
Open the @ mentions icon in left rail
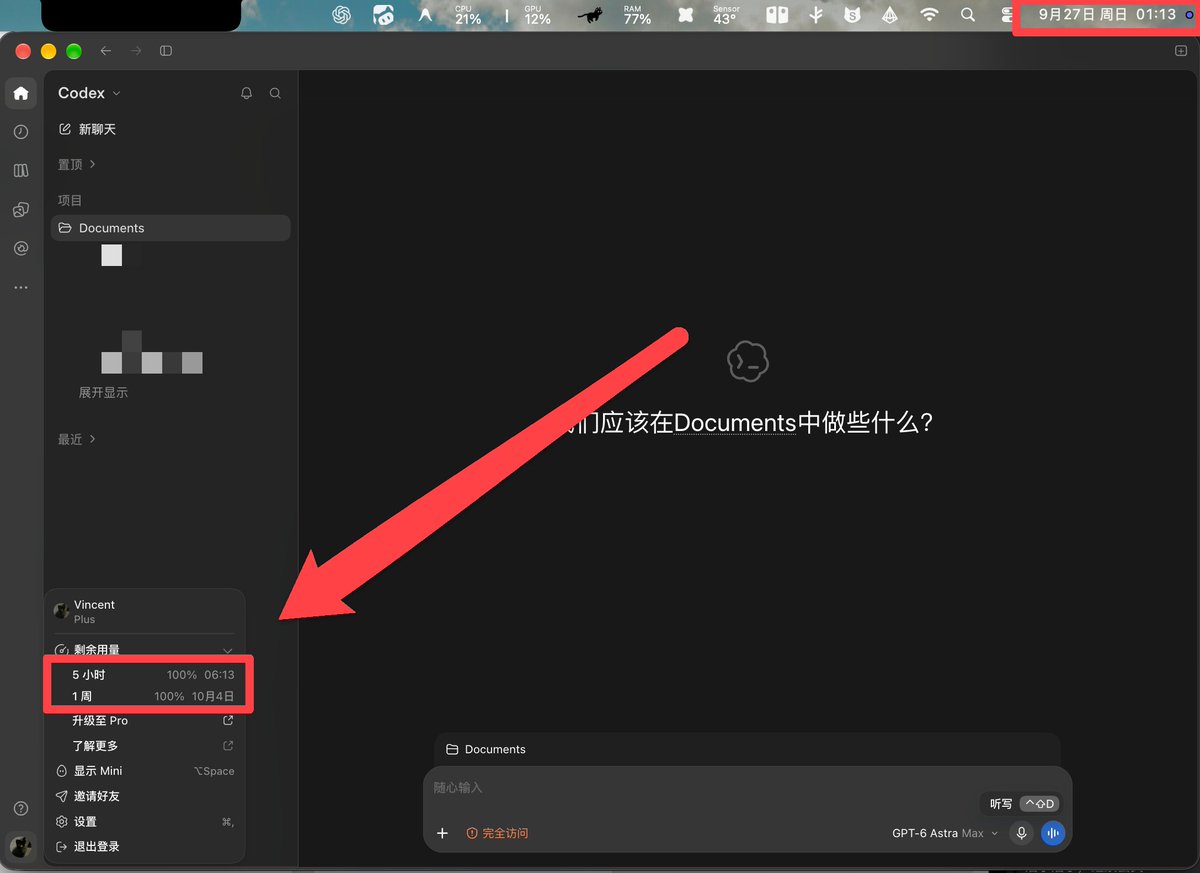[x=21, y=248]
